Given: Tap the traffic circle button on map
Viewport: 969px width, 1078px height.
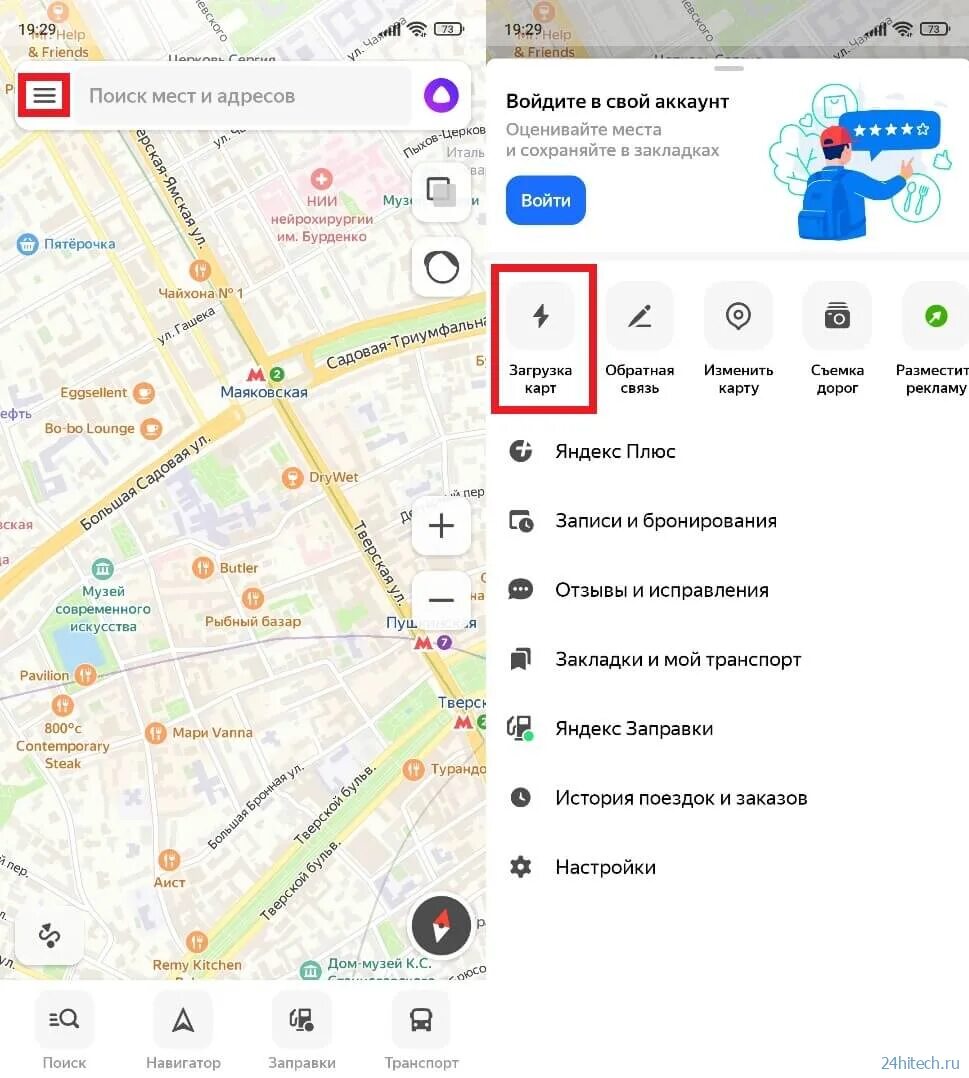Looking at the screenshot, I should (x=441, y=267).
